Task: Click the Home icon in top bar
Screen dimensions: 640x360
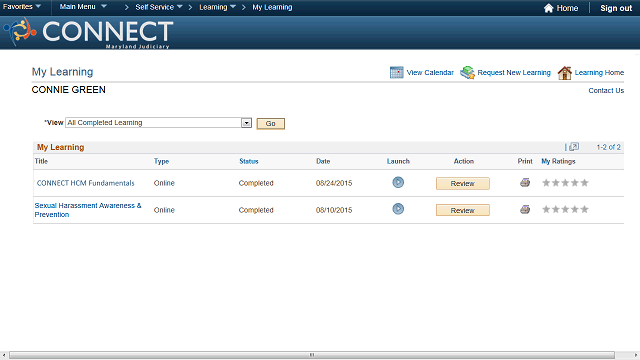Action: (549, 8)
